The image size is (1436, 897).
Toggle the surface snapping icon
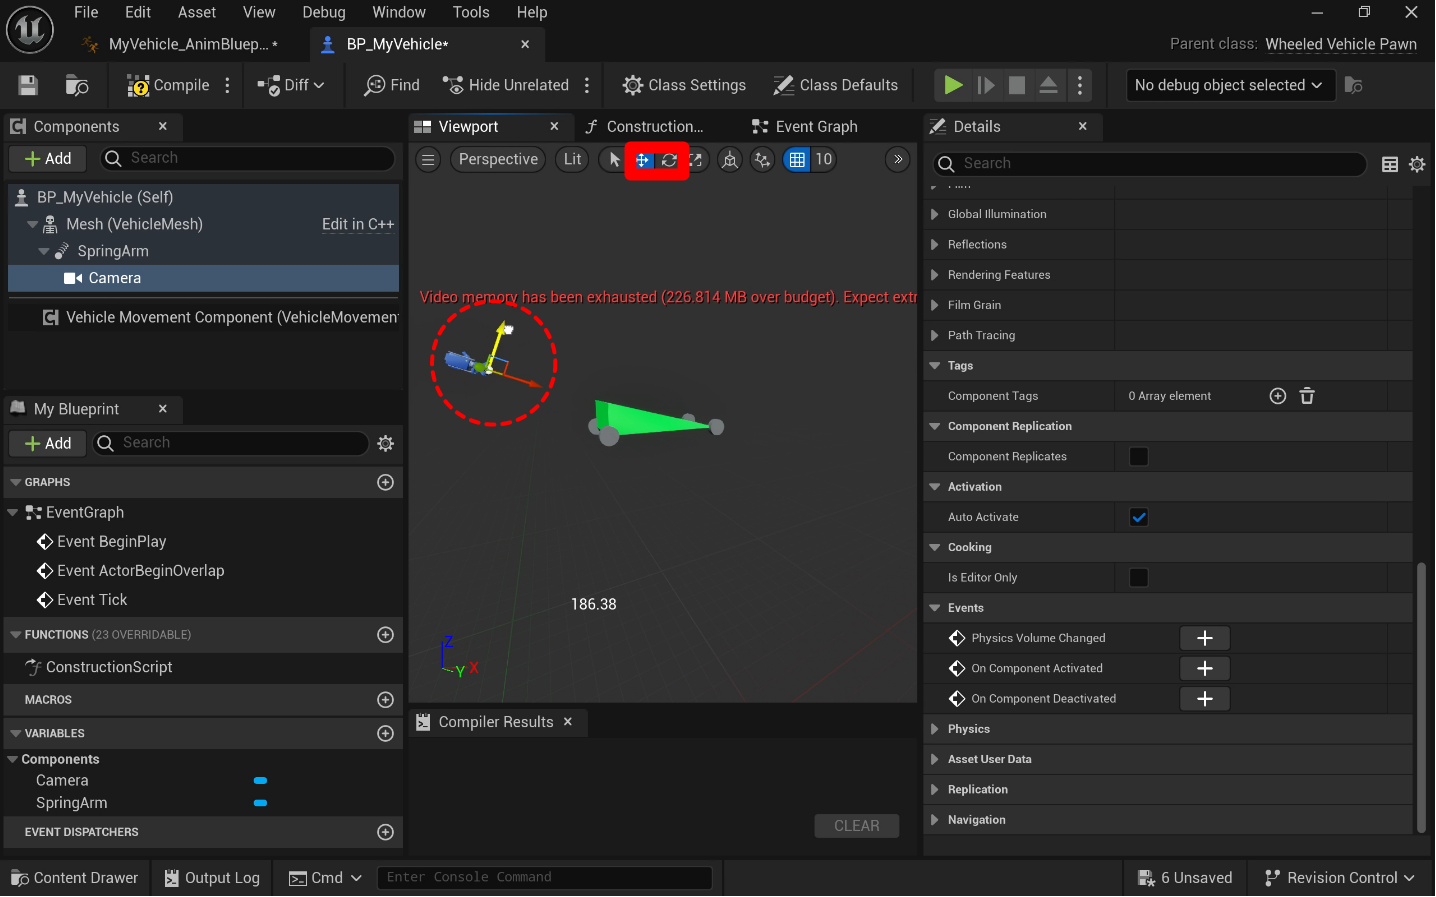coord(762,160)
